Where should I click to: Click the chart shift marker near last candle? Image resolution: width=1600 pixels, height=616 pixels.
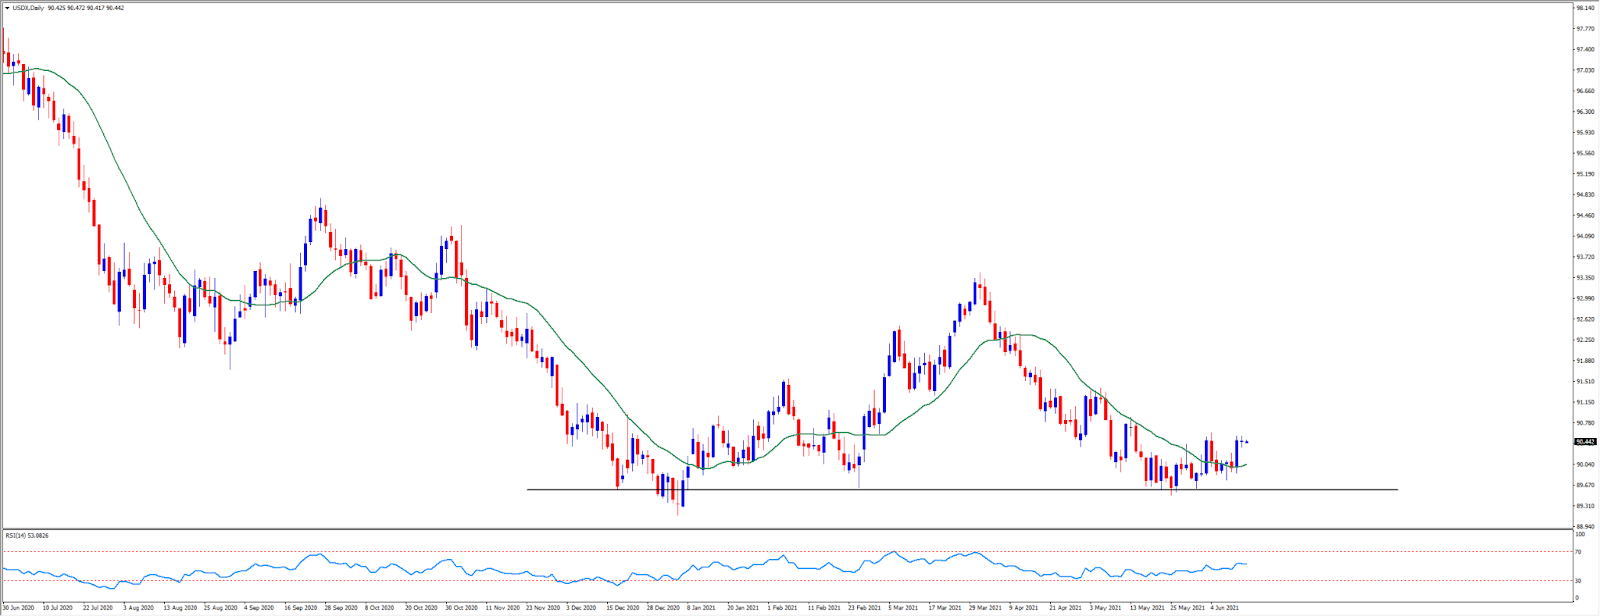pyautogui.click(x=1246, y=441)
